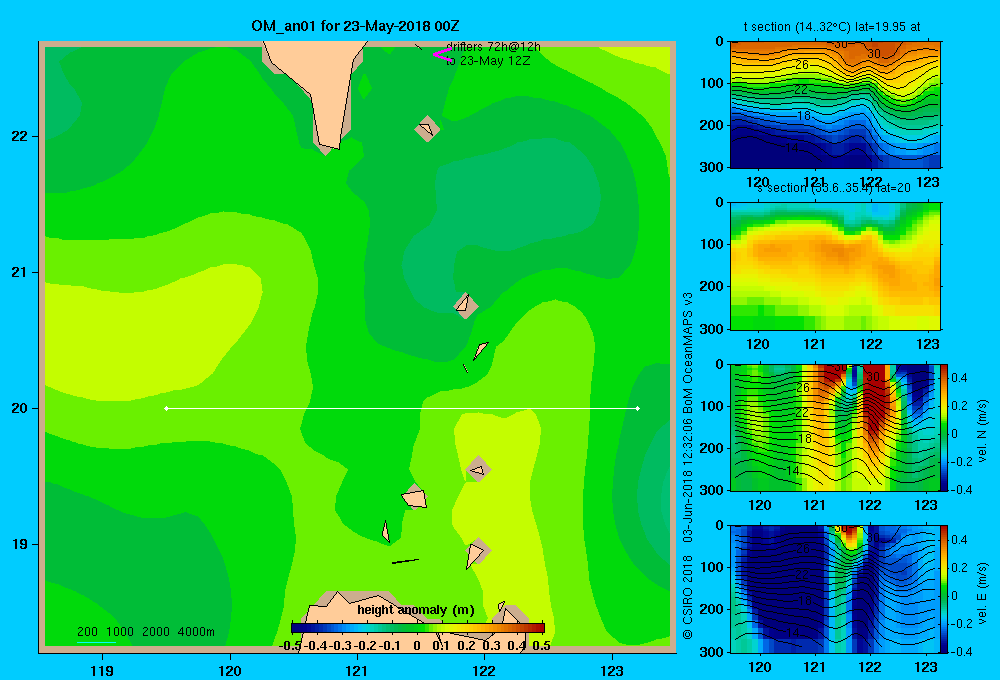Click latitude label '20' on main map axis

point(20,408)
